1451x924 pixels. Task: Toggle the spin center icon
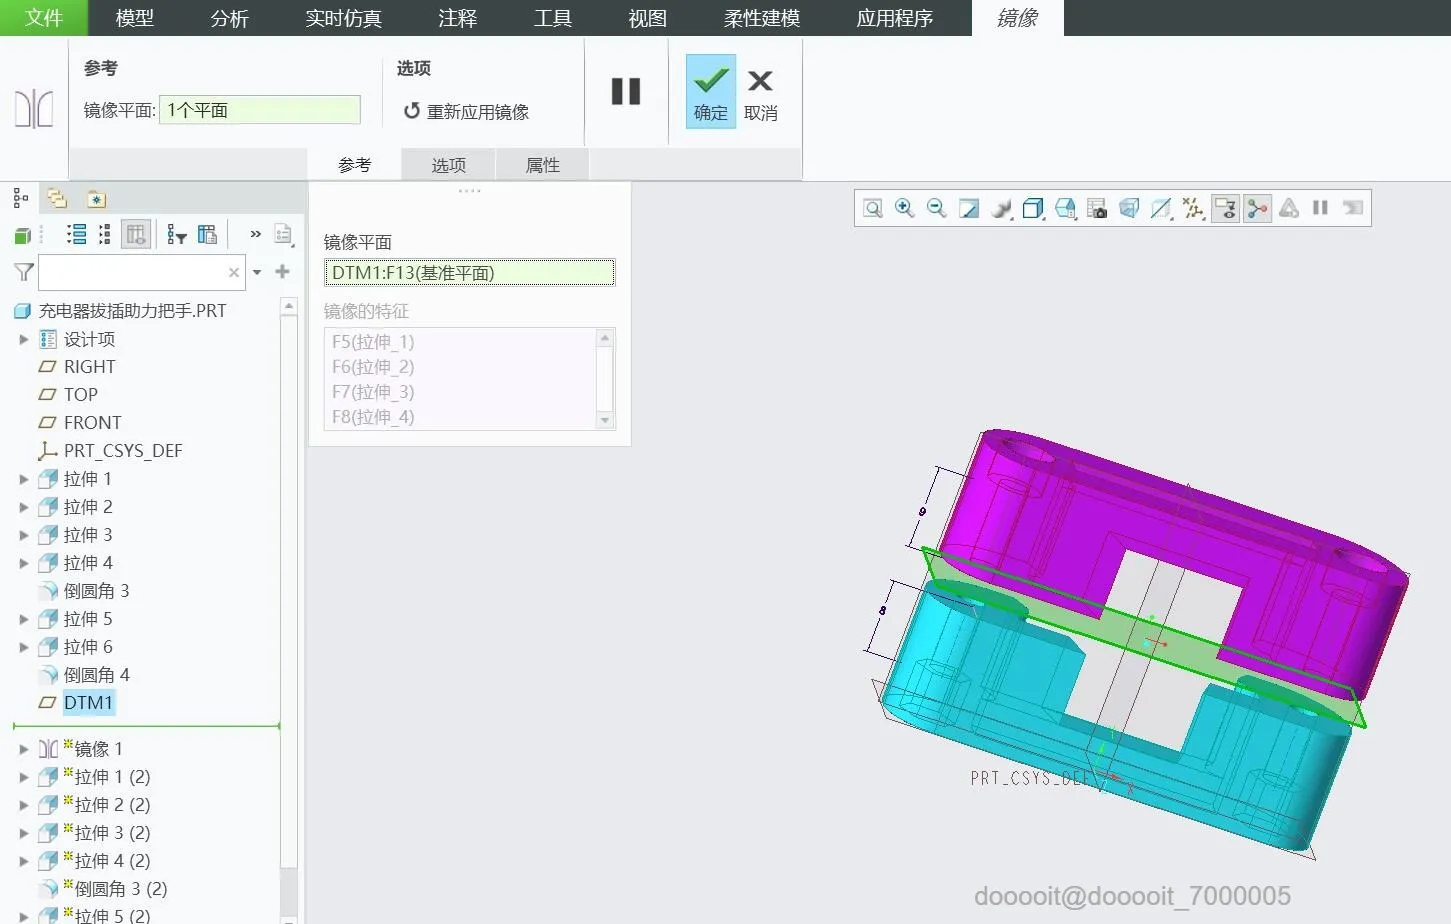click(1257, 208)
